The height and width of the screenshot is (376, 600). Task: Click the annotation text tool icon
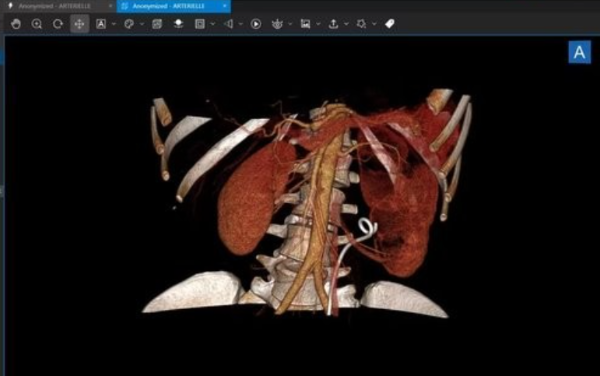tap(101, 24)
